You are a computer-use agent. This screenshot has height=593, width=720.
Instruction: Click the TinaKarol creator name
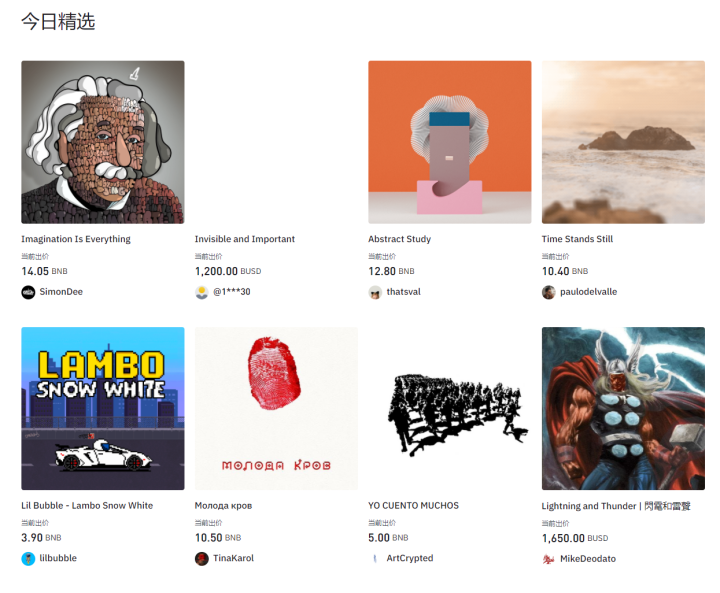point(233,558)
